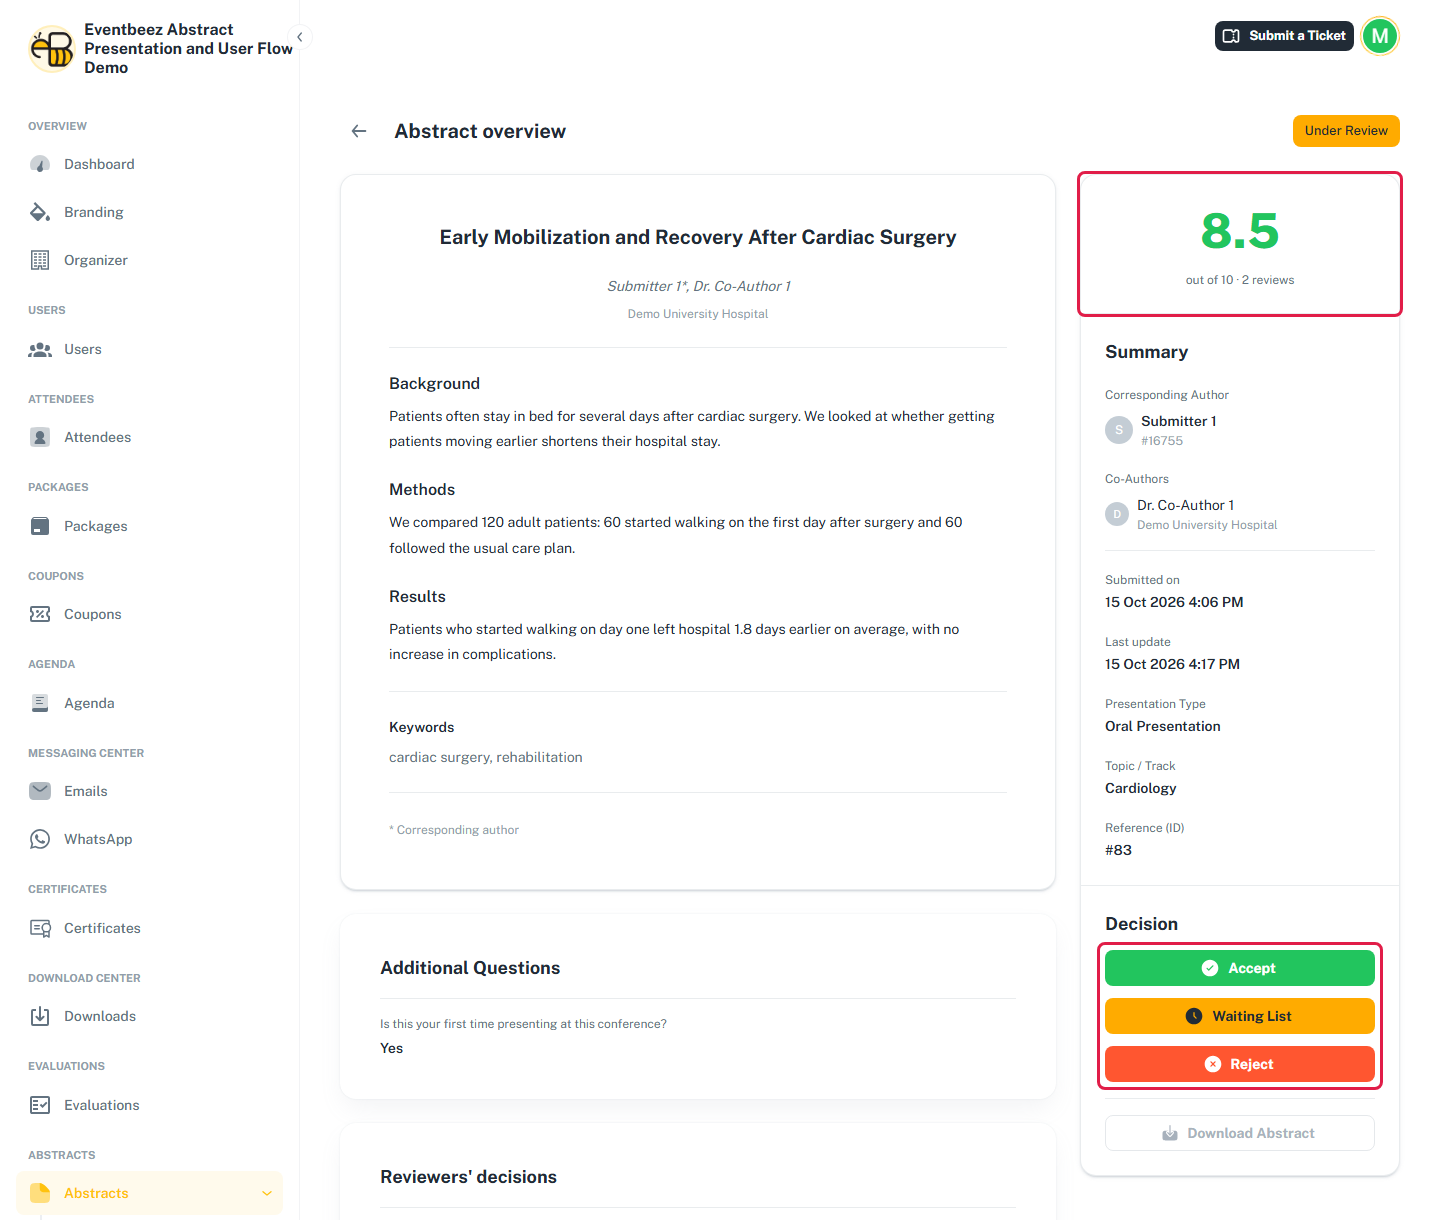Click the keywords 'cardiac surgery, rehabilitation'
This screenshot has width=1440, height=1220.
(x=486, y=757)
